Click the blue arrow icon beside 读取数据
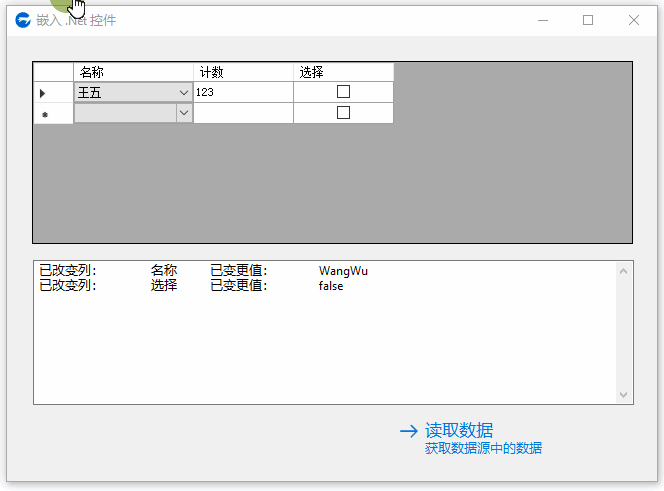 [409, 431]
